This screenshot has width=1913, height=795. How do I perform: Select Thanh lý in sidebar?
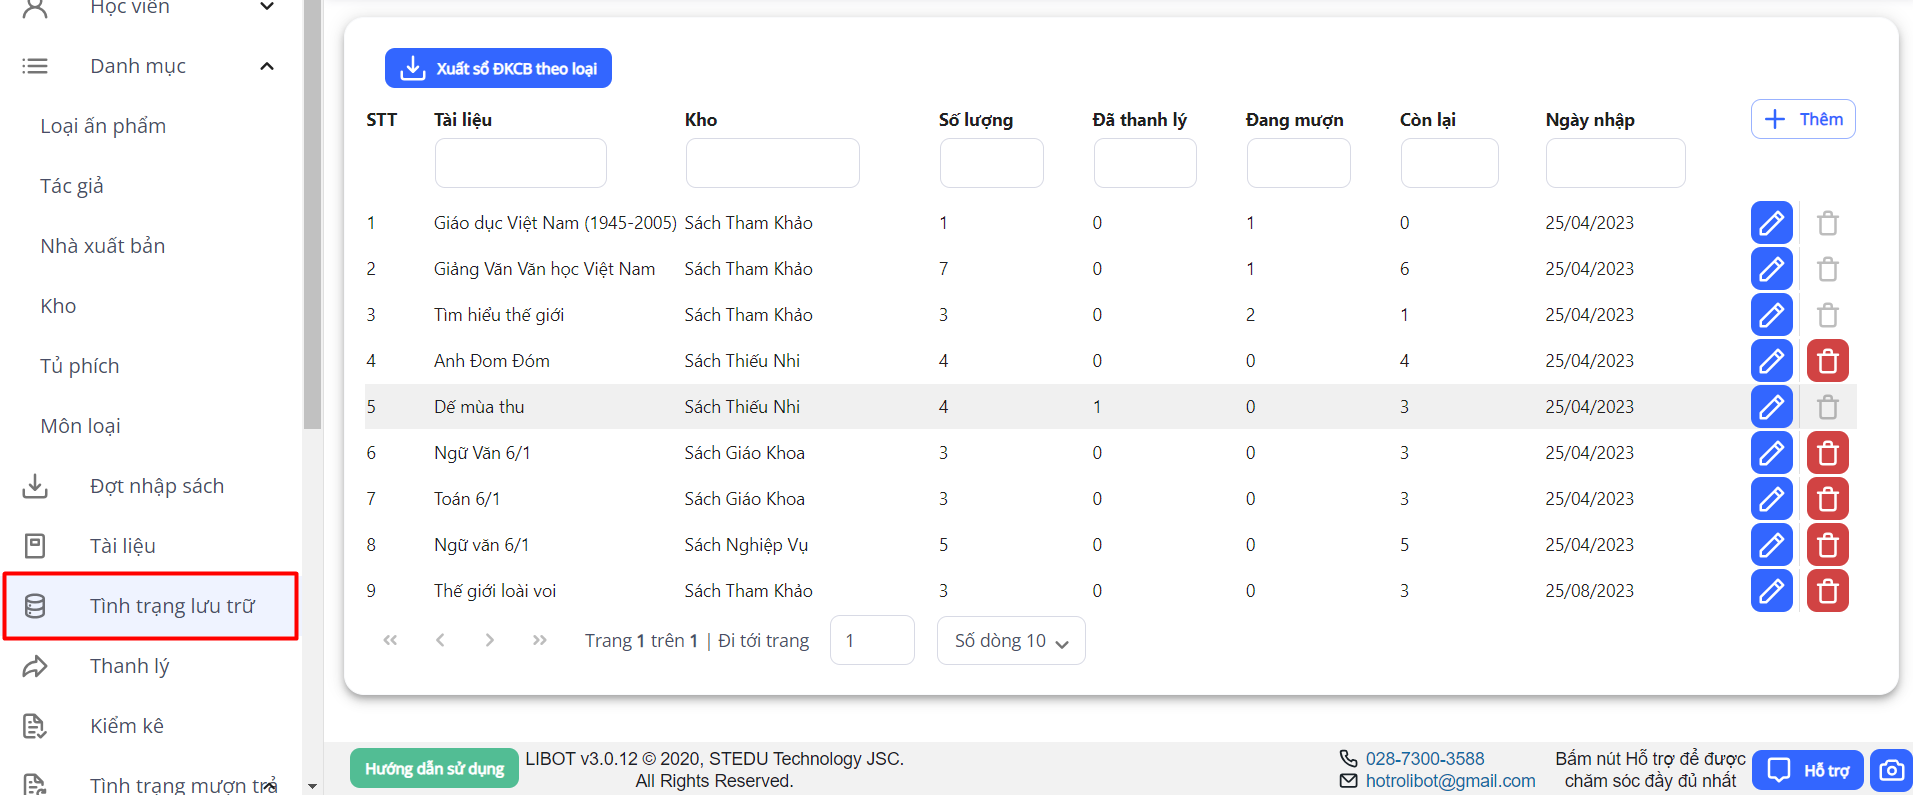tap(129, 666)
